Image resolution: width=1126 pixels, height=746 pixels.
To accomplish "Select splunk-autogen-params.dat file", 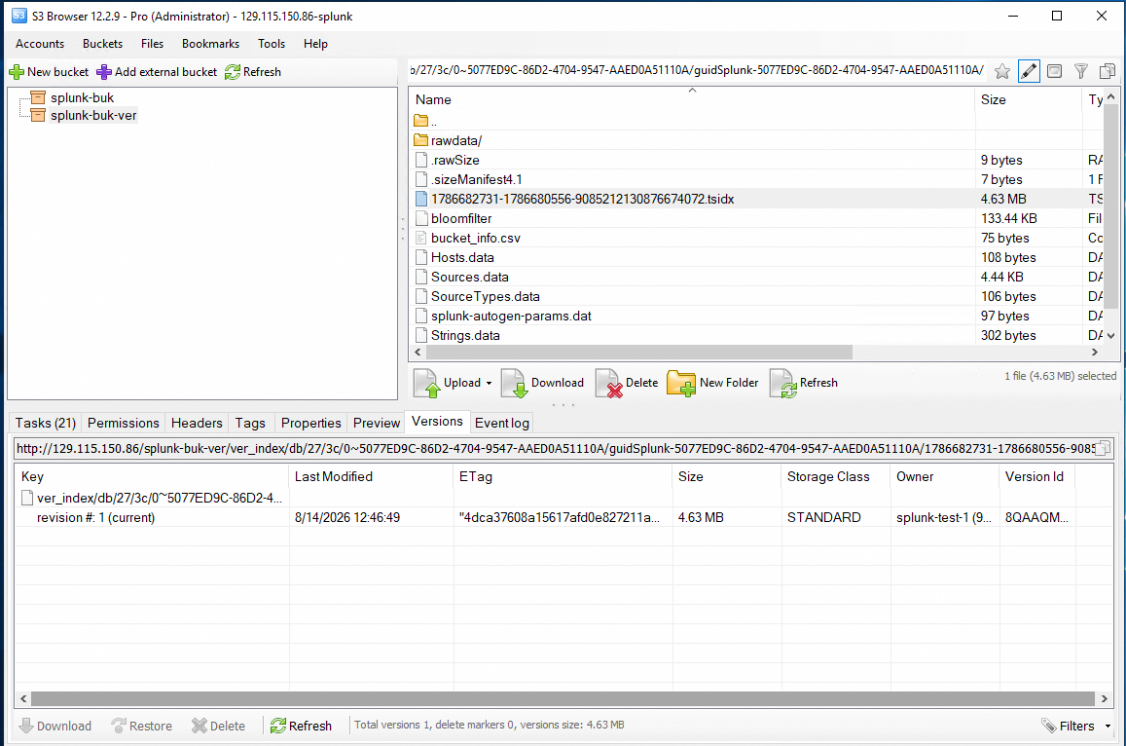I will 503,316.
